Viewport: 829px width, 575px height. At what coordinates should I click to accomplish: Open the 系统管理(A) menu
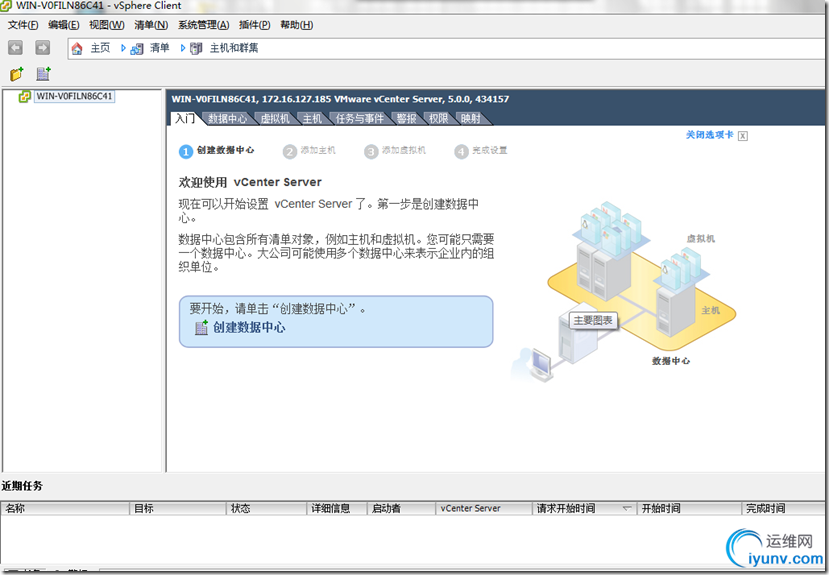204,25
